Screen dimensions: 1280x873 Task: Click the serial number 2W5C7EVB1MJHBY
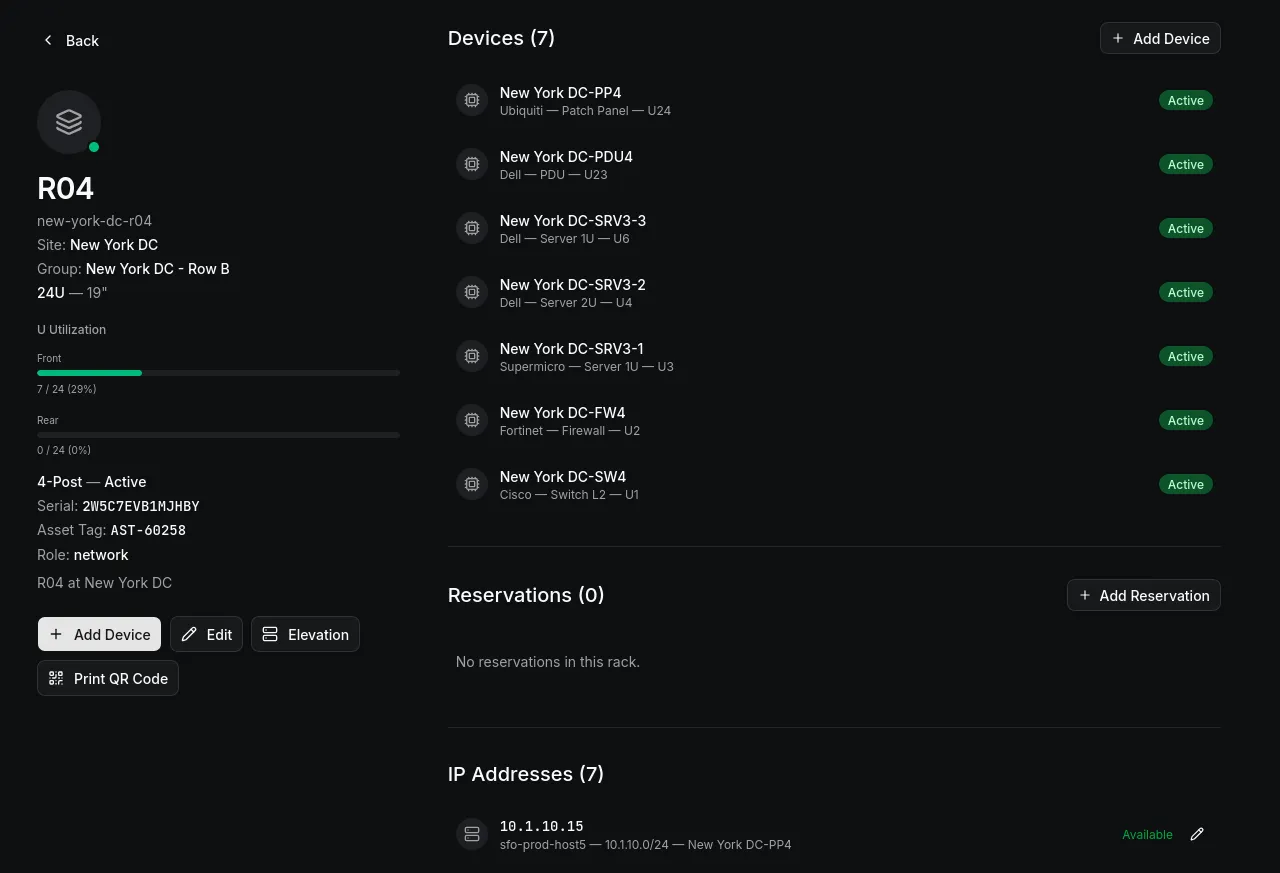pyautogui.click(x=141, y=506)
